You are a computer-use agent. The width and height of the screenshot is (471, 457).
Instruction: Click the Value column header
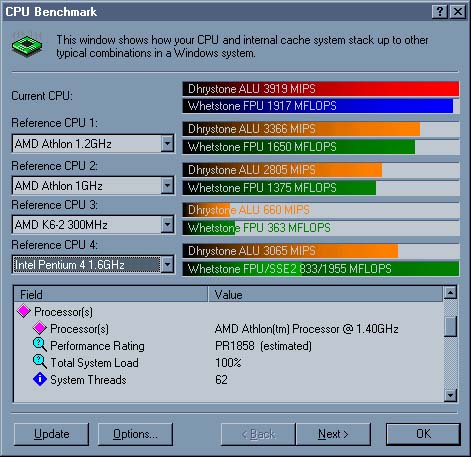click(x=325, y=294)
